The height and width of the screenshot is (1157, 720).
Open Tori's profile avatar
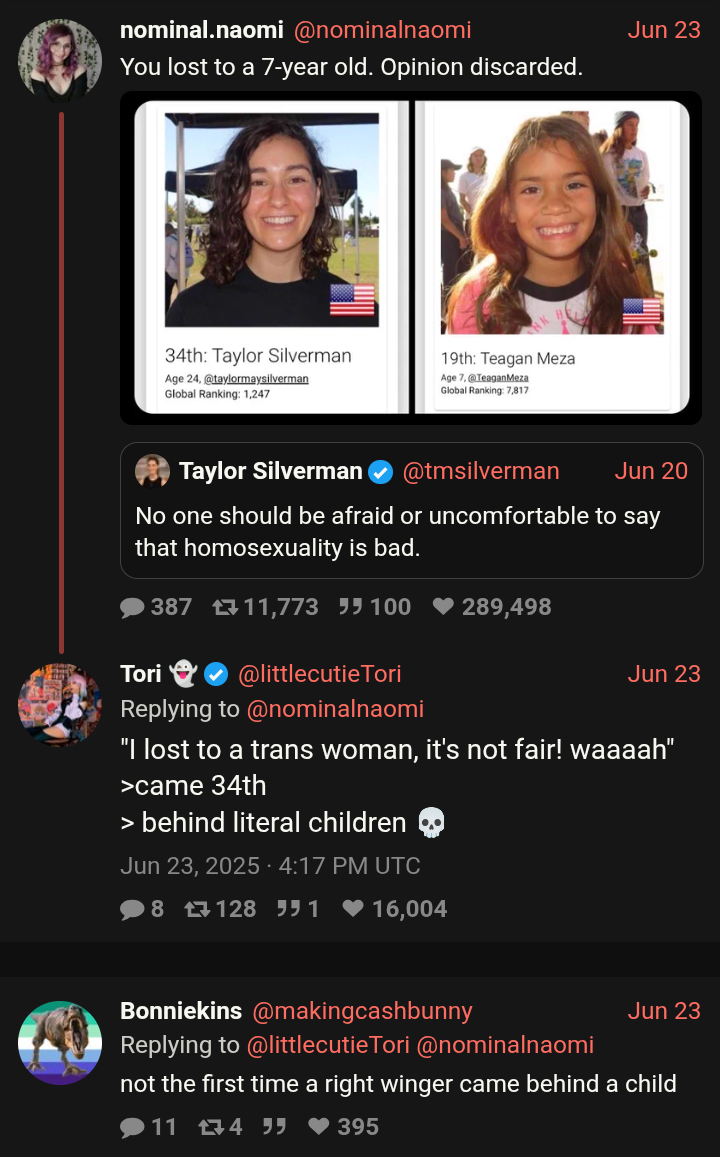60,704
